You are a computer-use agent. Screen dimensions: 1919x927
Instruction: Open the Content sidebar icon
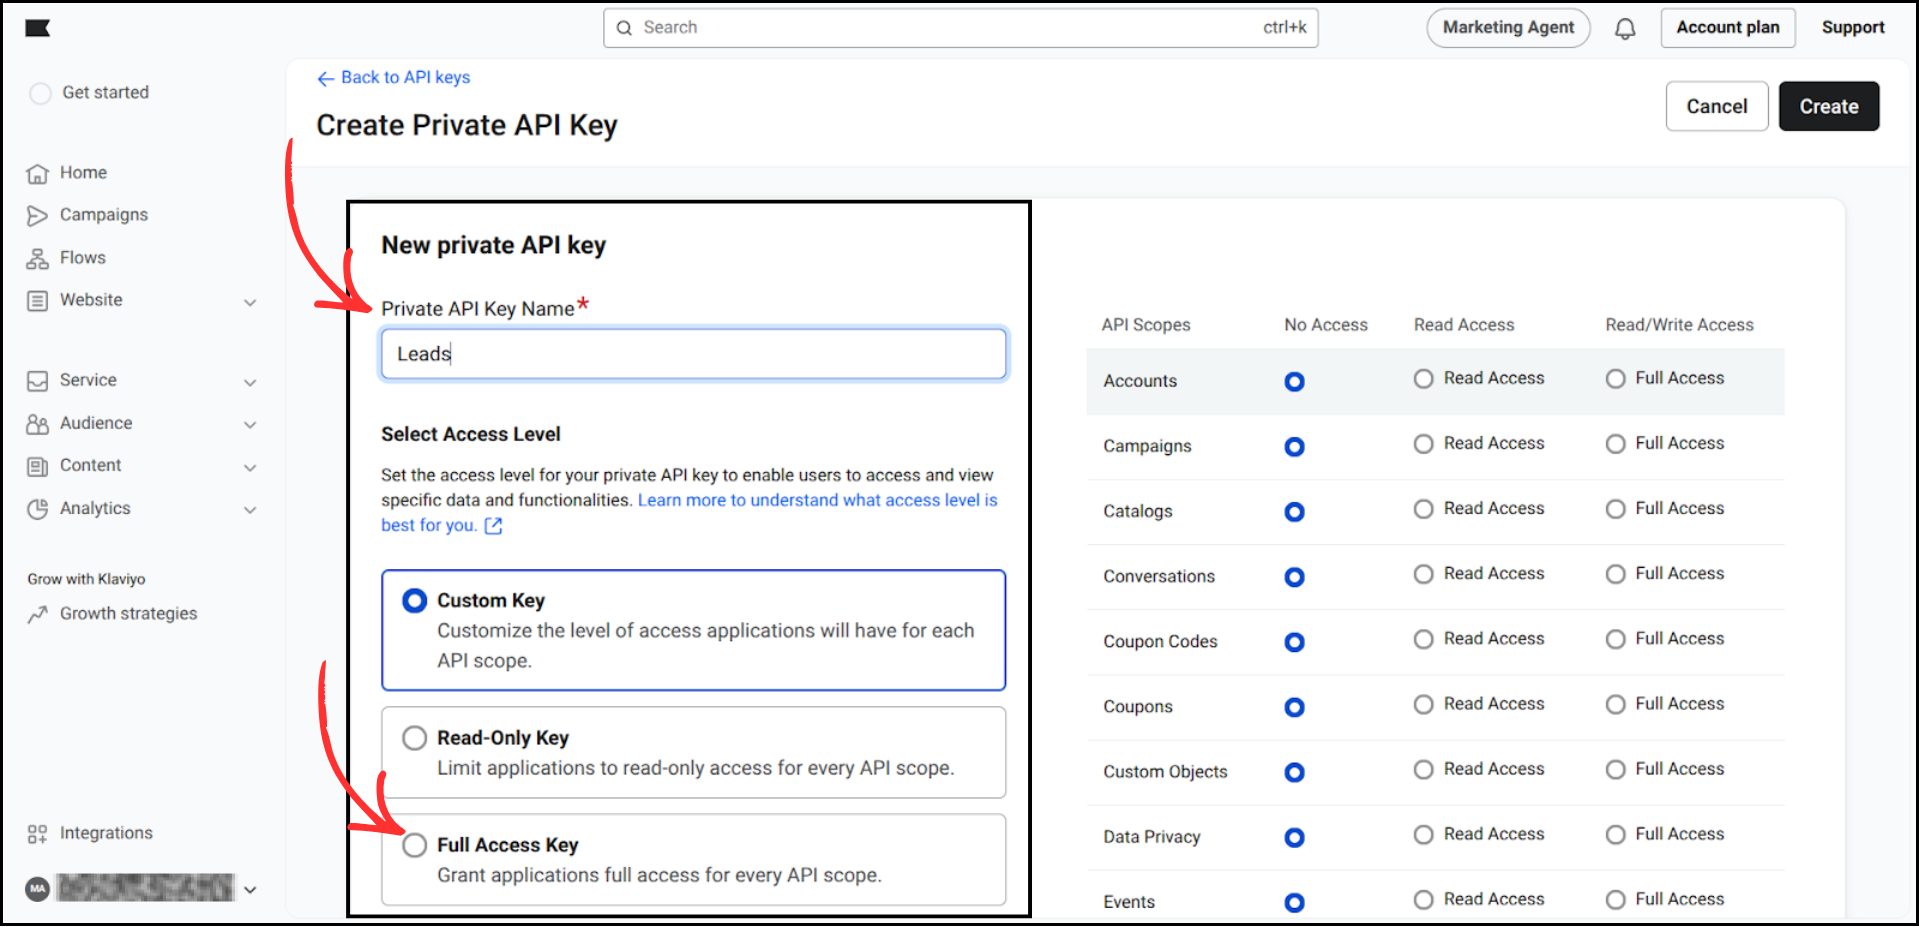point(37,465)
